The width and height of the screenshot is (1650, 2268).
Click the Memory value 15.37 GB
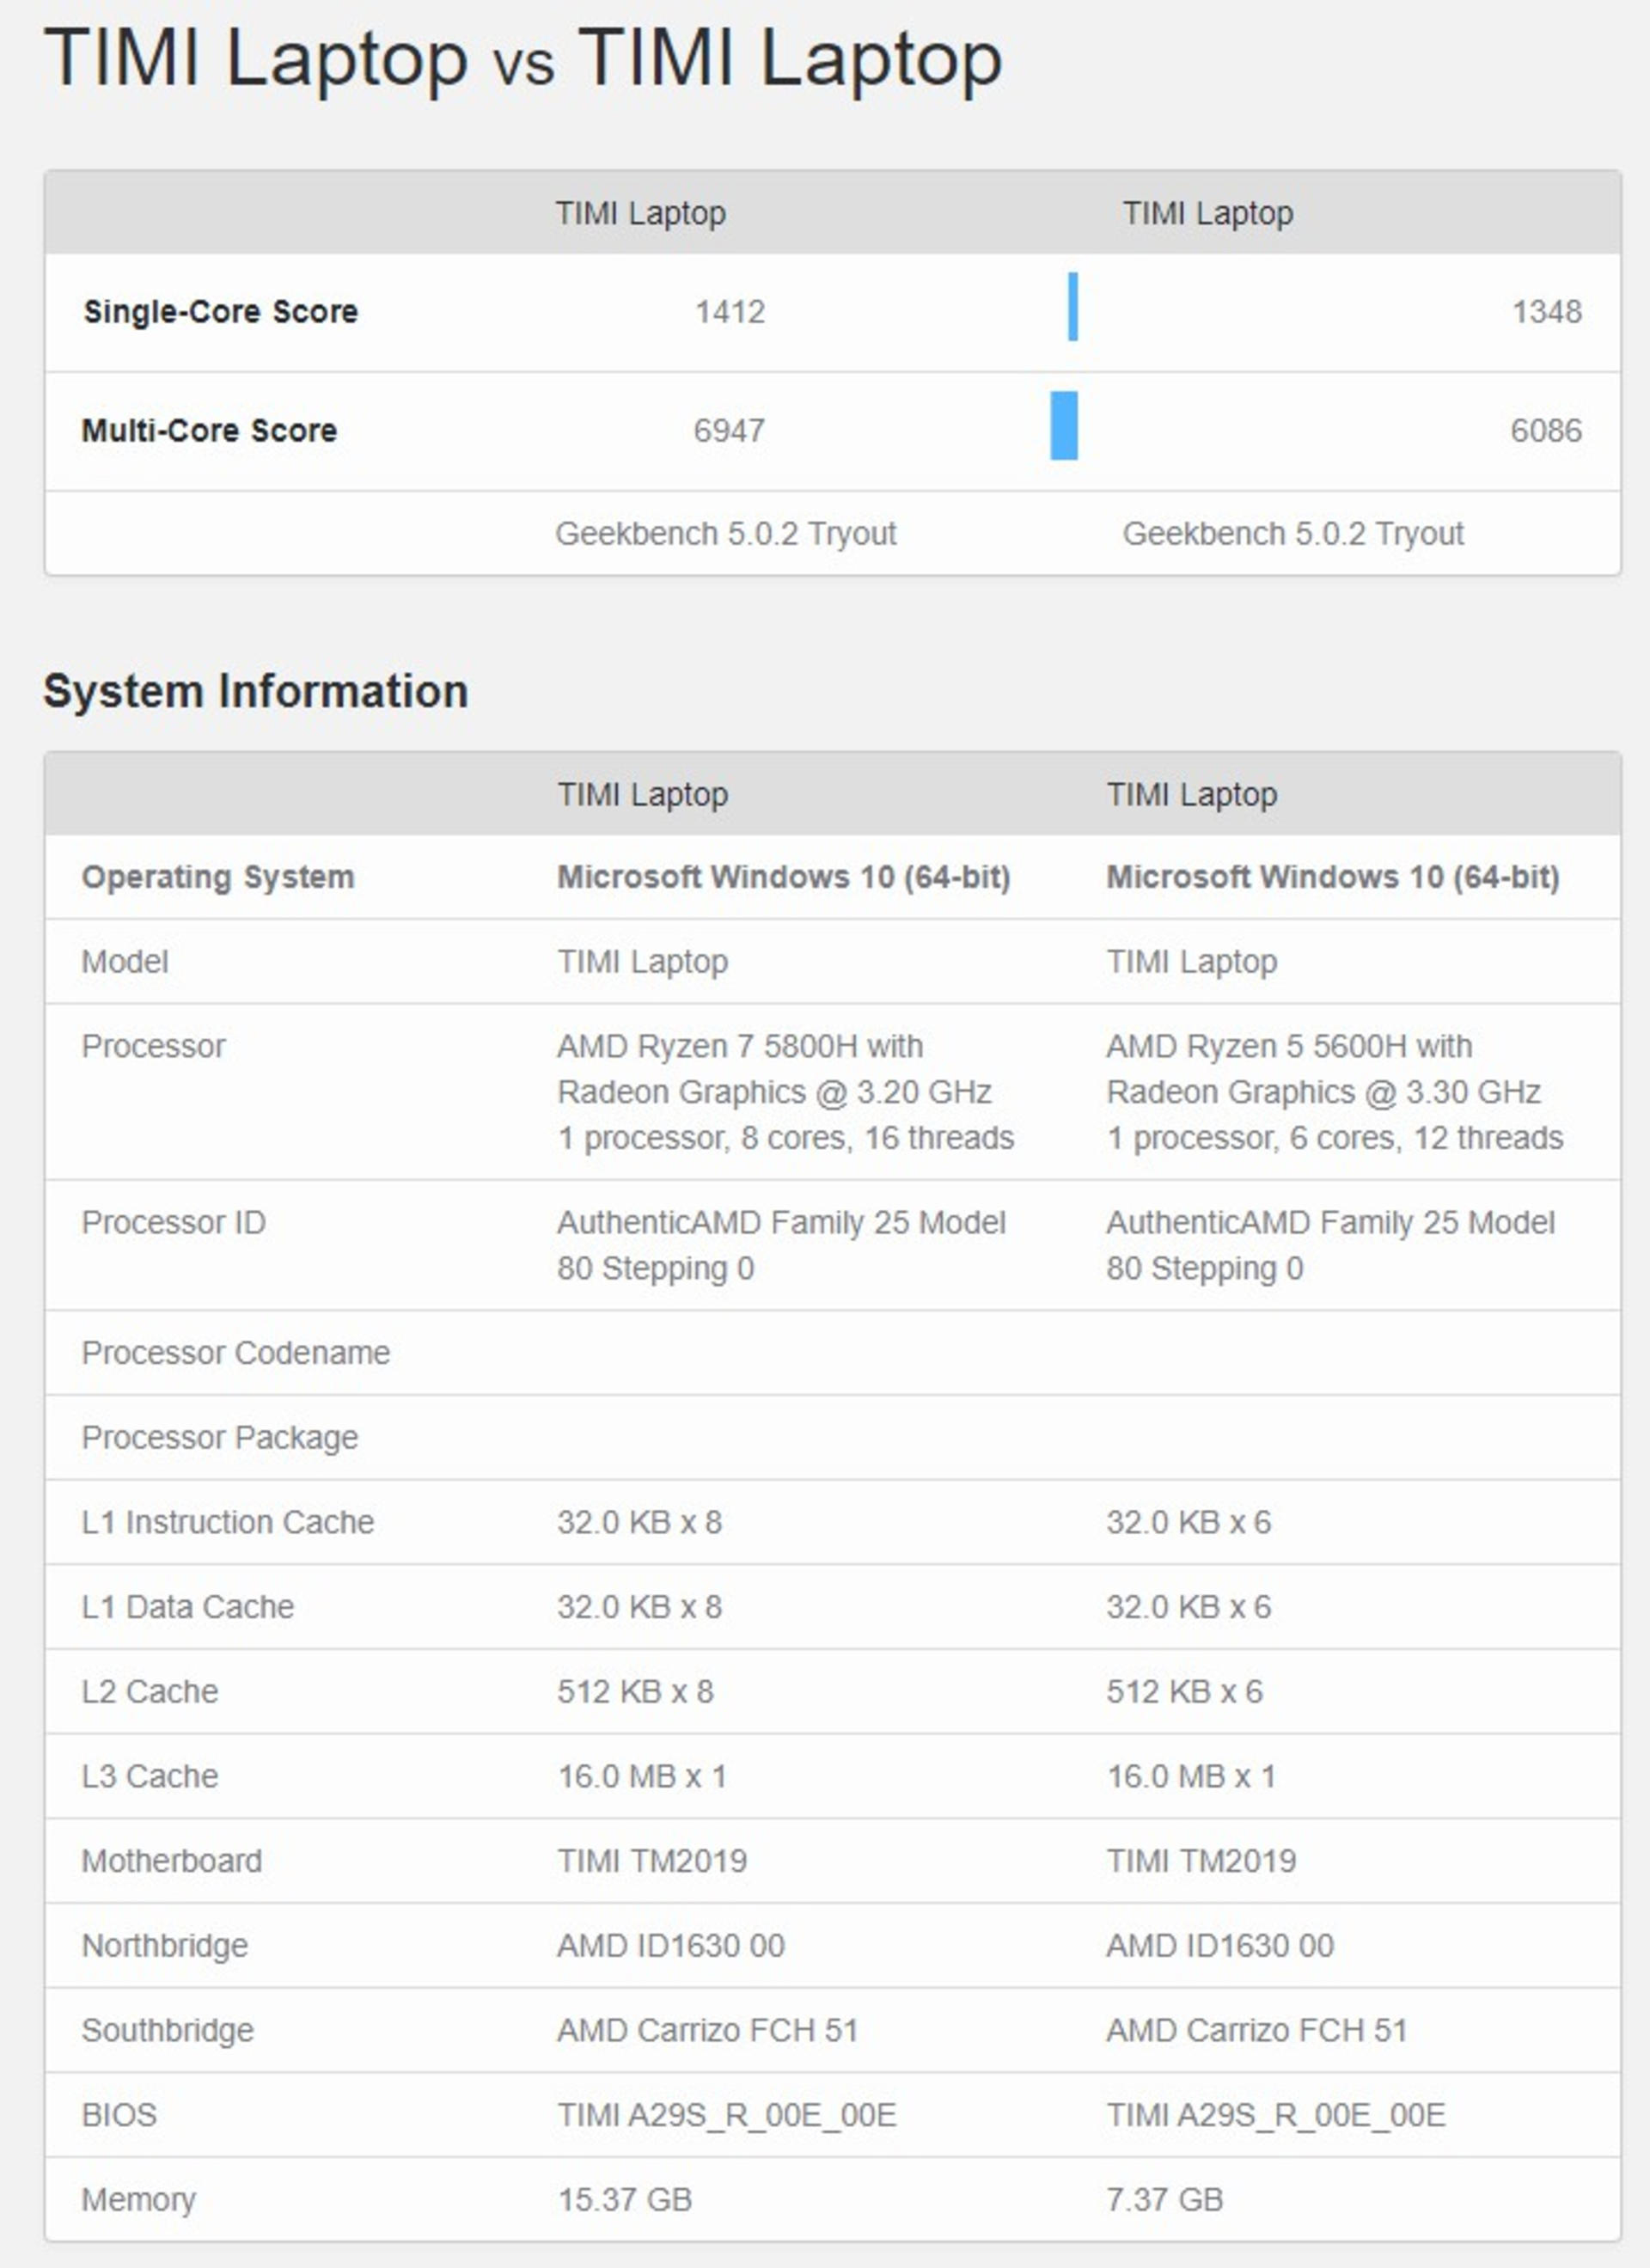click(625, 2200)
